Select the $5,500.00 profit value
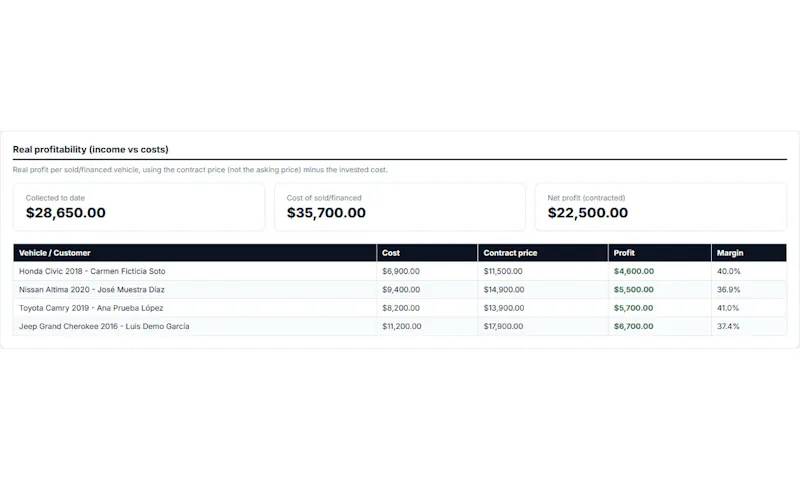 click(x=634, y=290)
